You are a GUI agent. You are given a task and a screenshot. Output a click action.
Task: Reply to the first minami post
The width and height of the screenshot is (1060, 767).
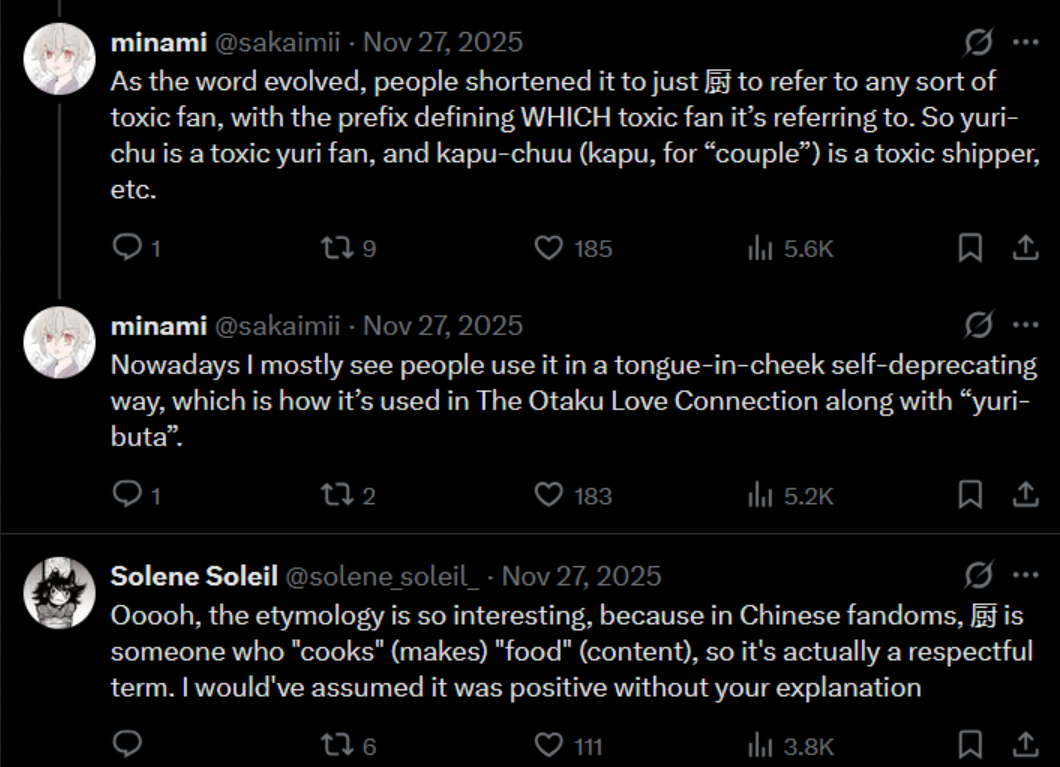tap(126, 247)
